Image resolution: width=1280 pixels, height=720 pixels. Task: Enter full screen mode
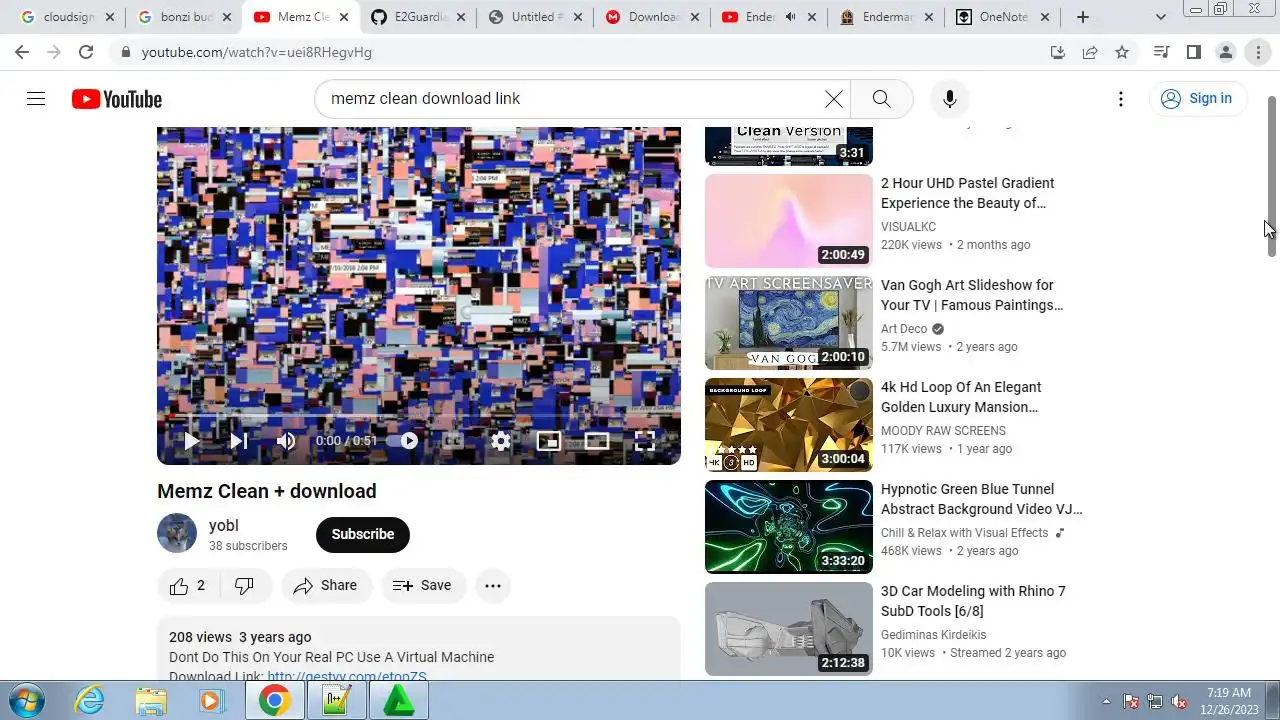pyautogui.click(x=645, y=441)
